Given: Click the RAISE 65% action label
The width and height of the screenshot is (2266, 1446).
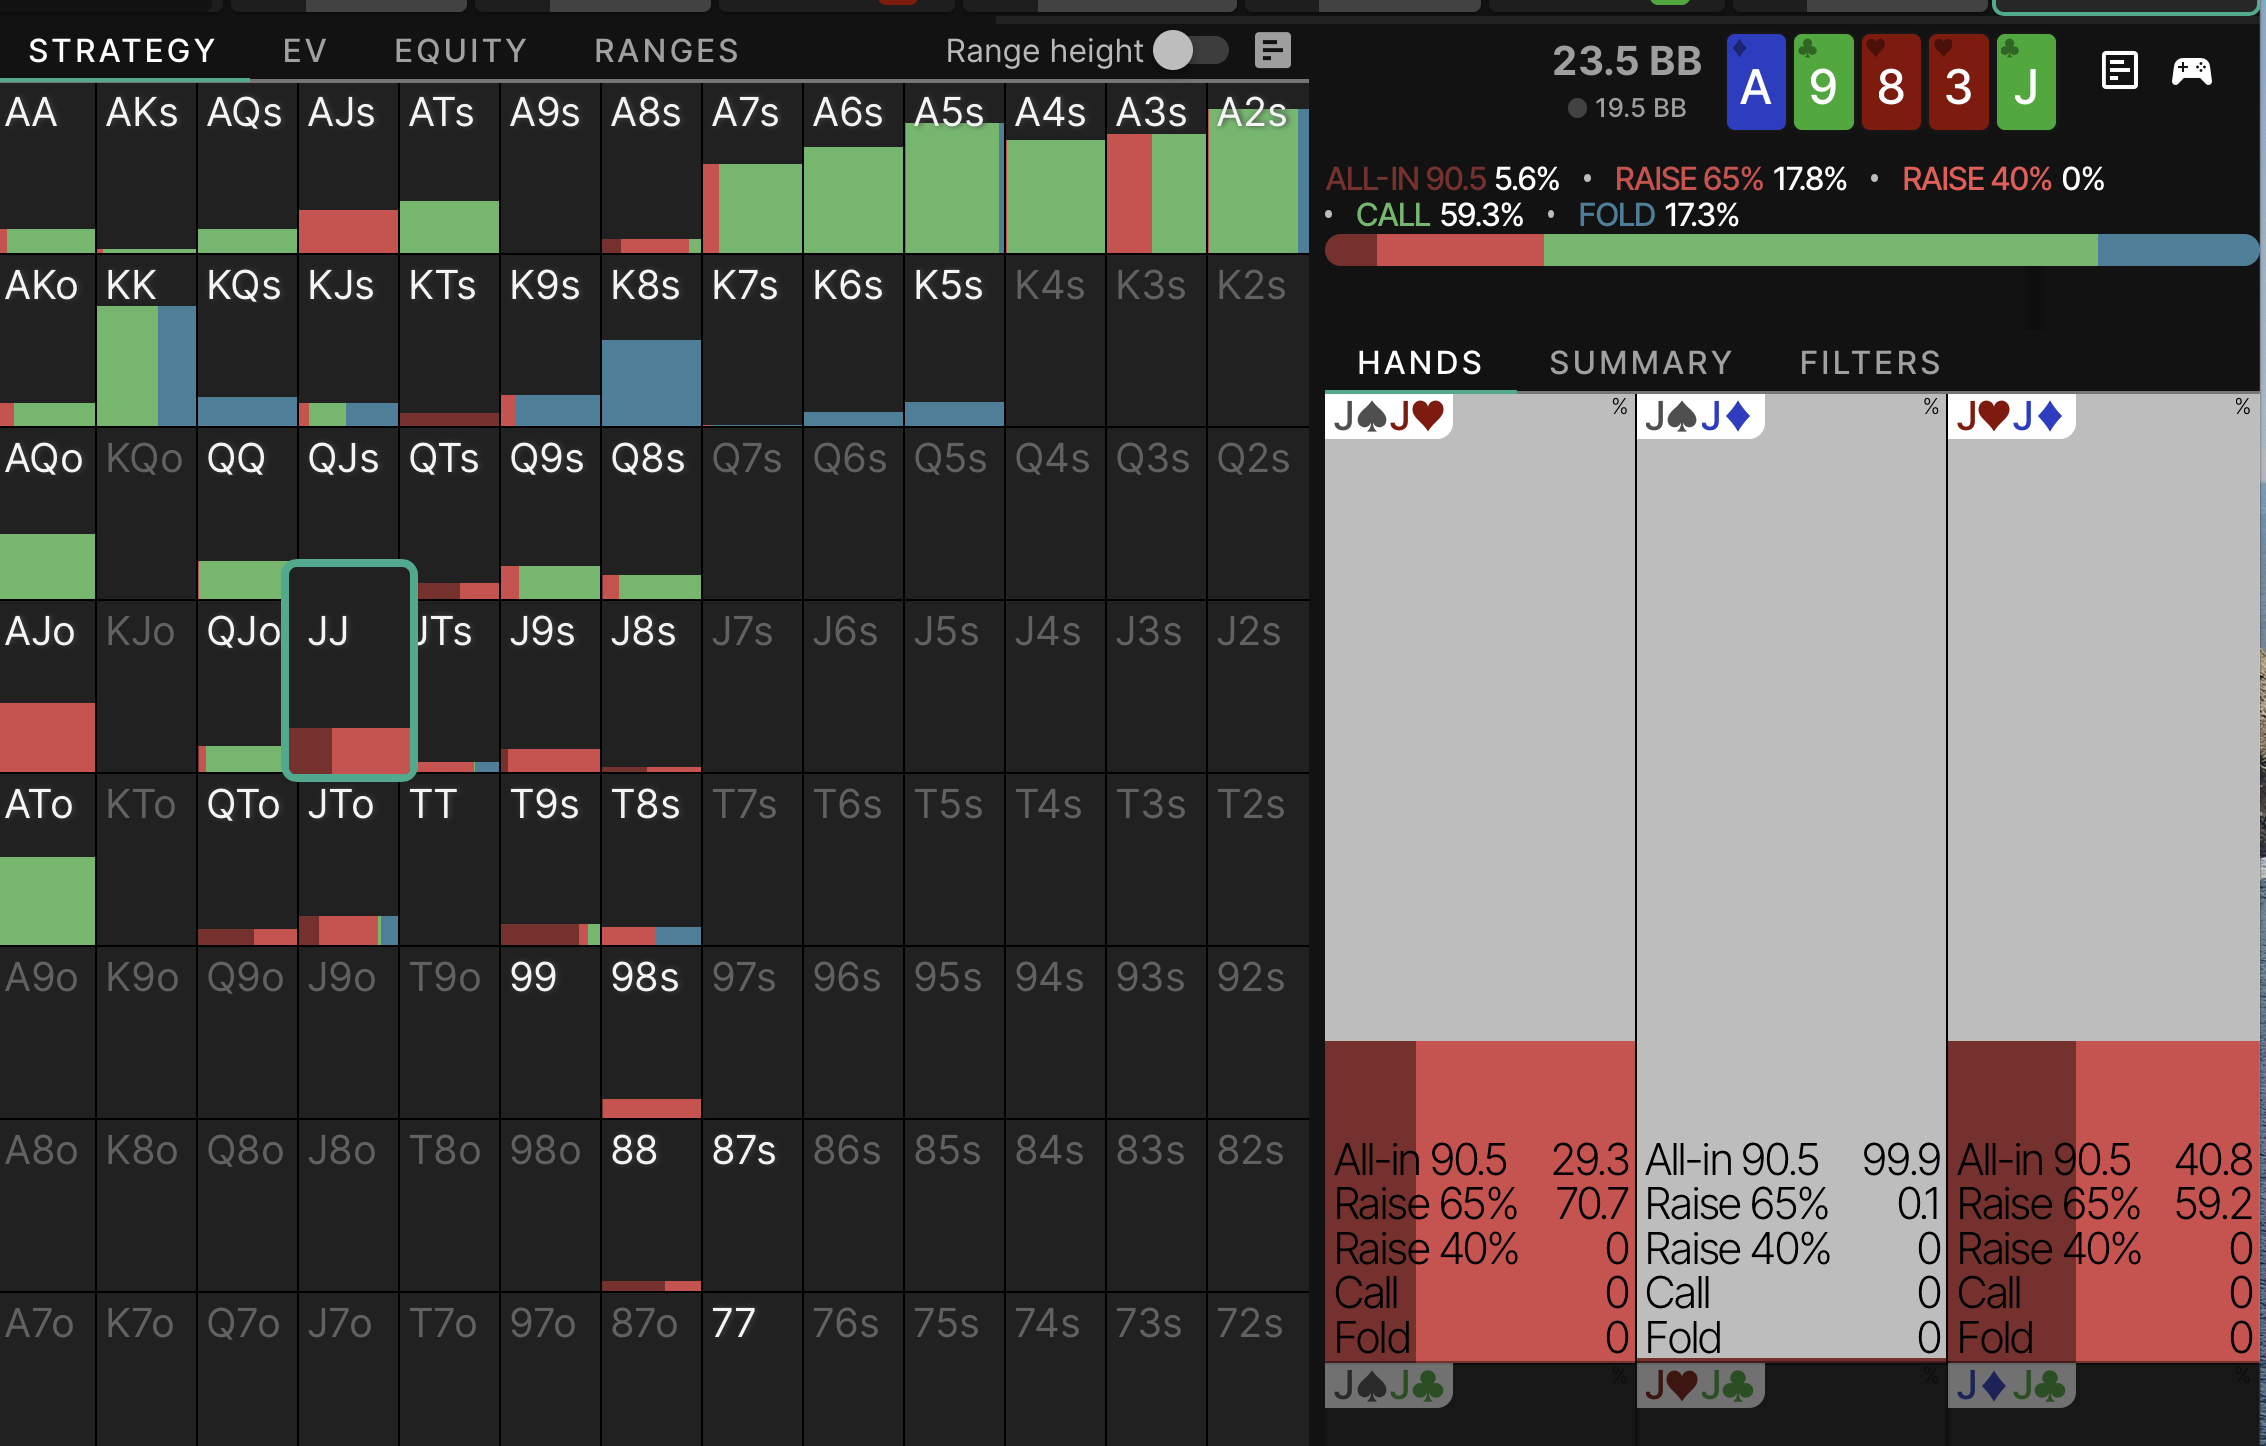Looking at the screenshot, I should pyautogui.click(x=1730, y=179).
